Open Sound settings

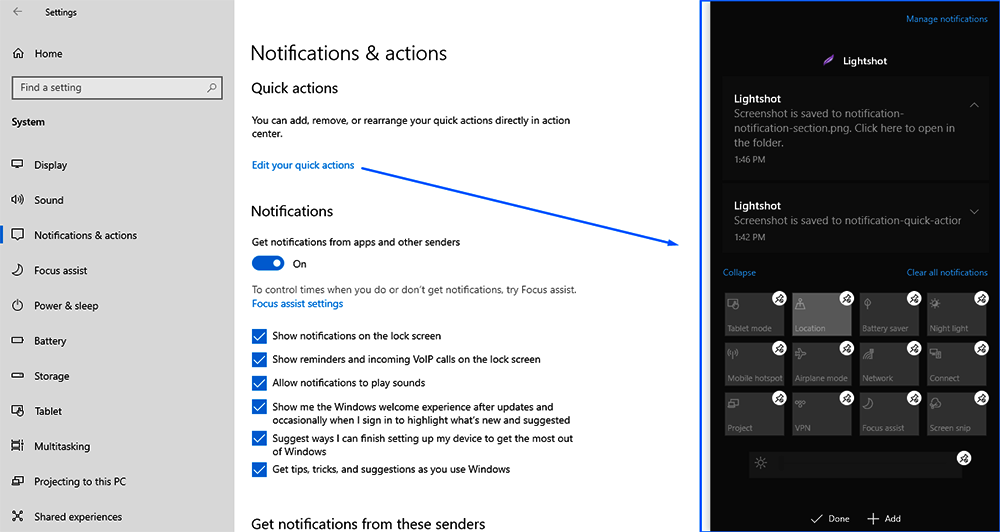(38, 200)
